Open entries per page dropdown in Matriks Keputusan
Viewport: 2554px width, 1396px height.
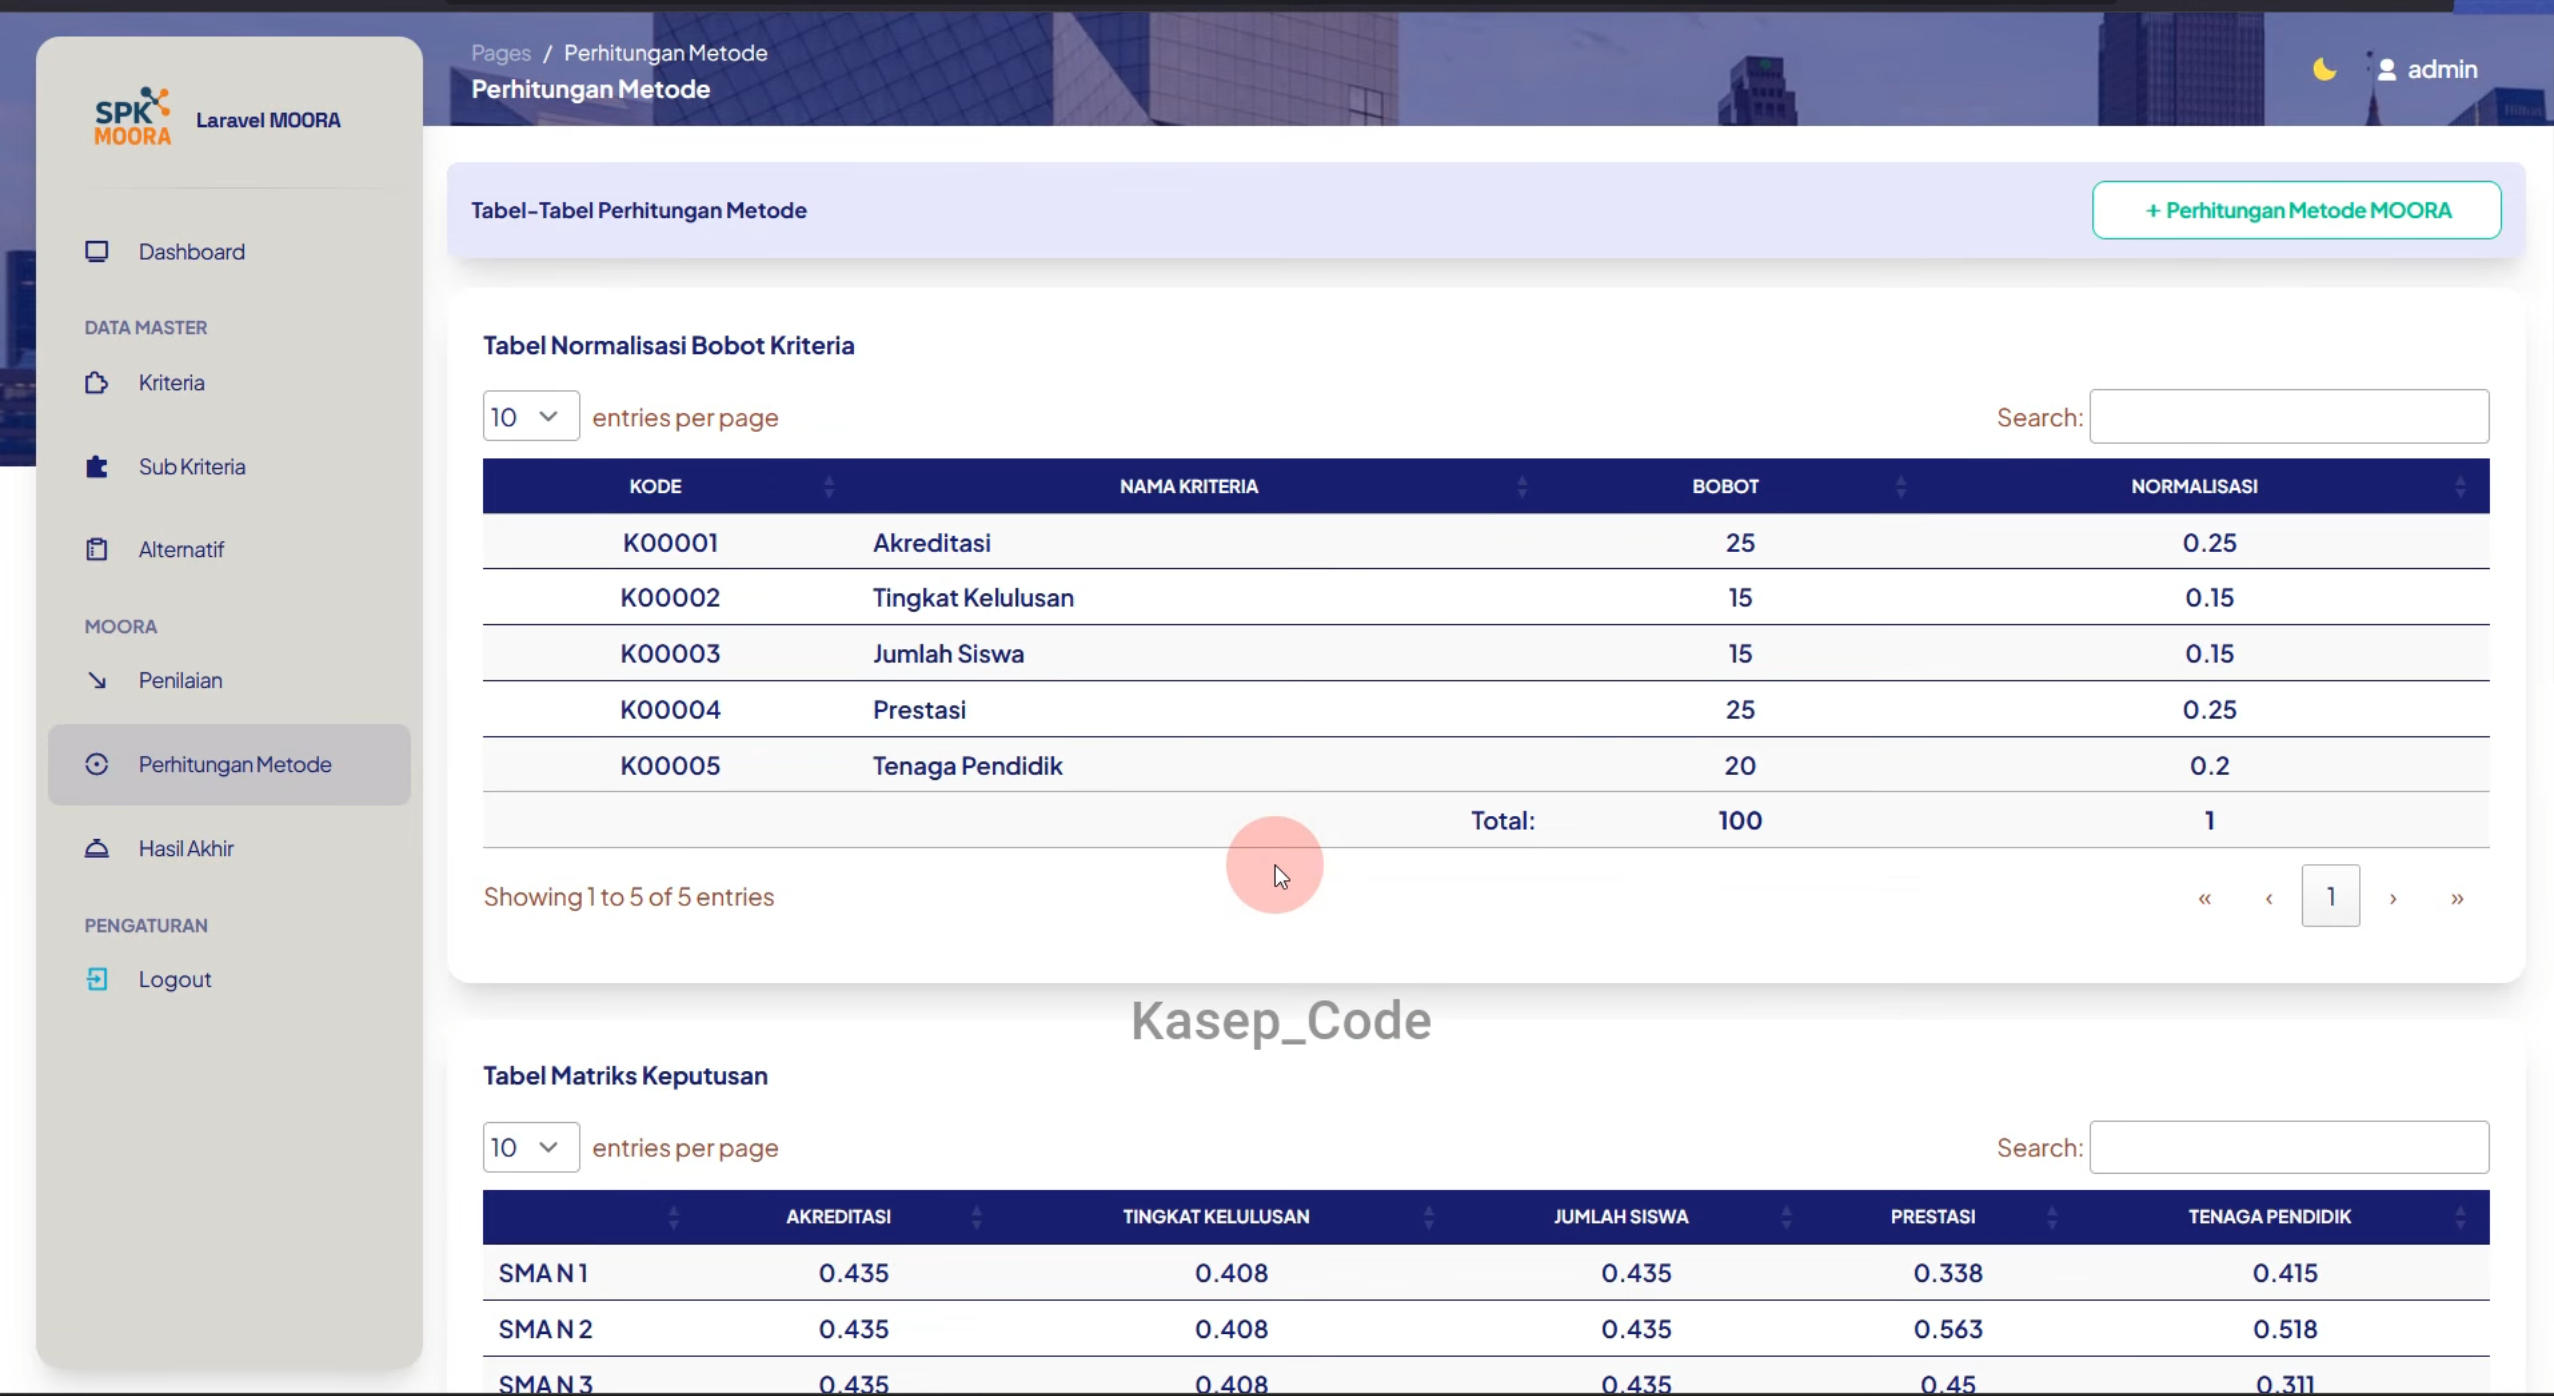pos(531,1147)
